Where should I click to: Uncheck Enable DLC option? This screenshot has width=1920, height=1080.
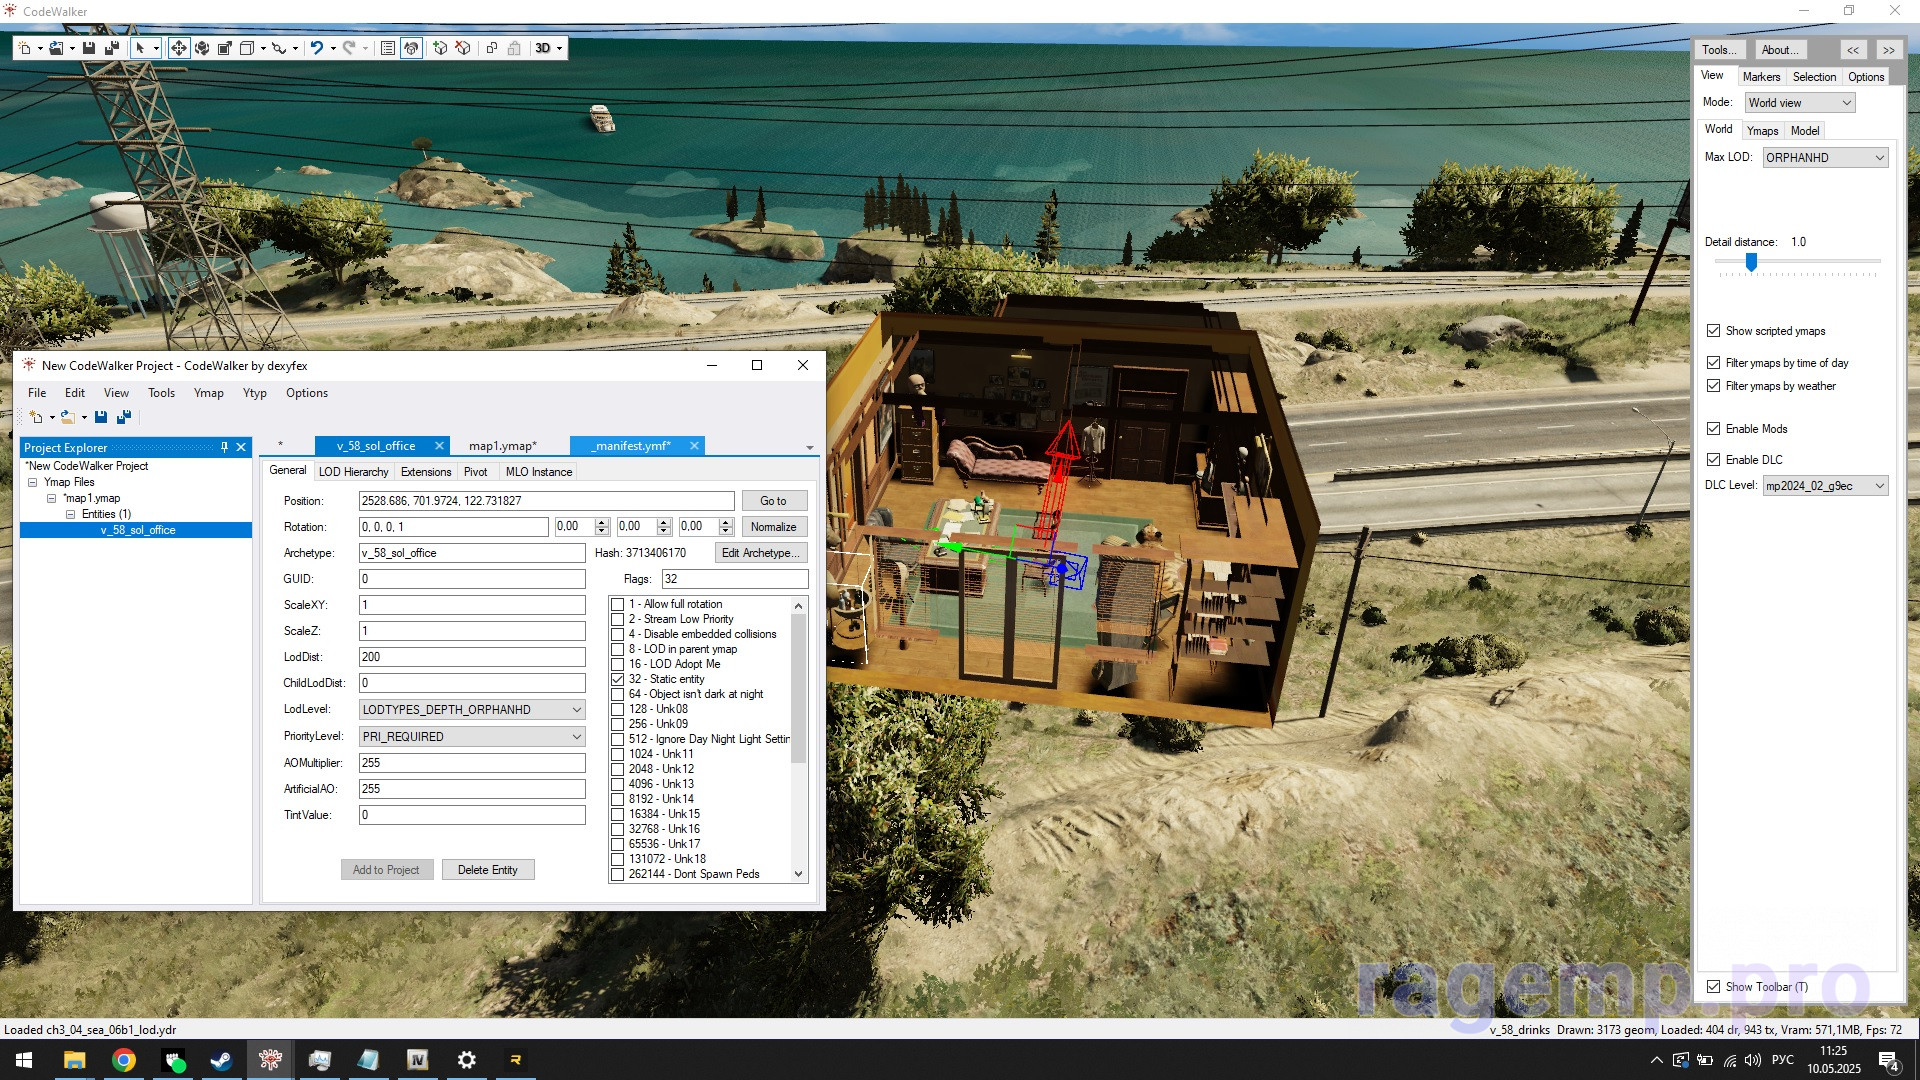(1713, 460)
